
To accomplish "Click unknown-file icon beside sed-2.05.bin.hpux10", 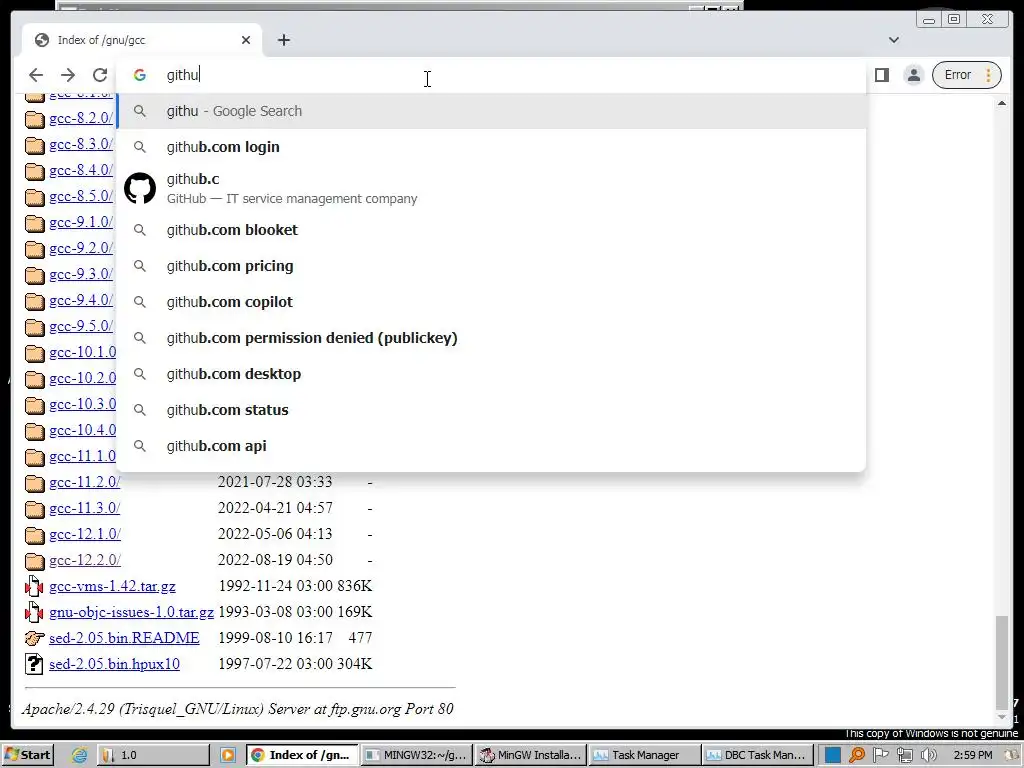I will coord(34,664).
